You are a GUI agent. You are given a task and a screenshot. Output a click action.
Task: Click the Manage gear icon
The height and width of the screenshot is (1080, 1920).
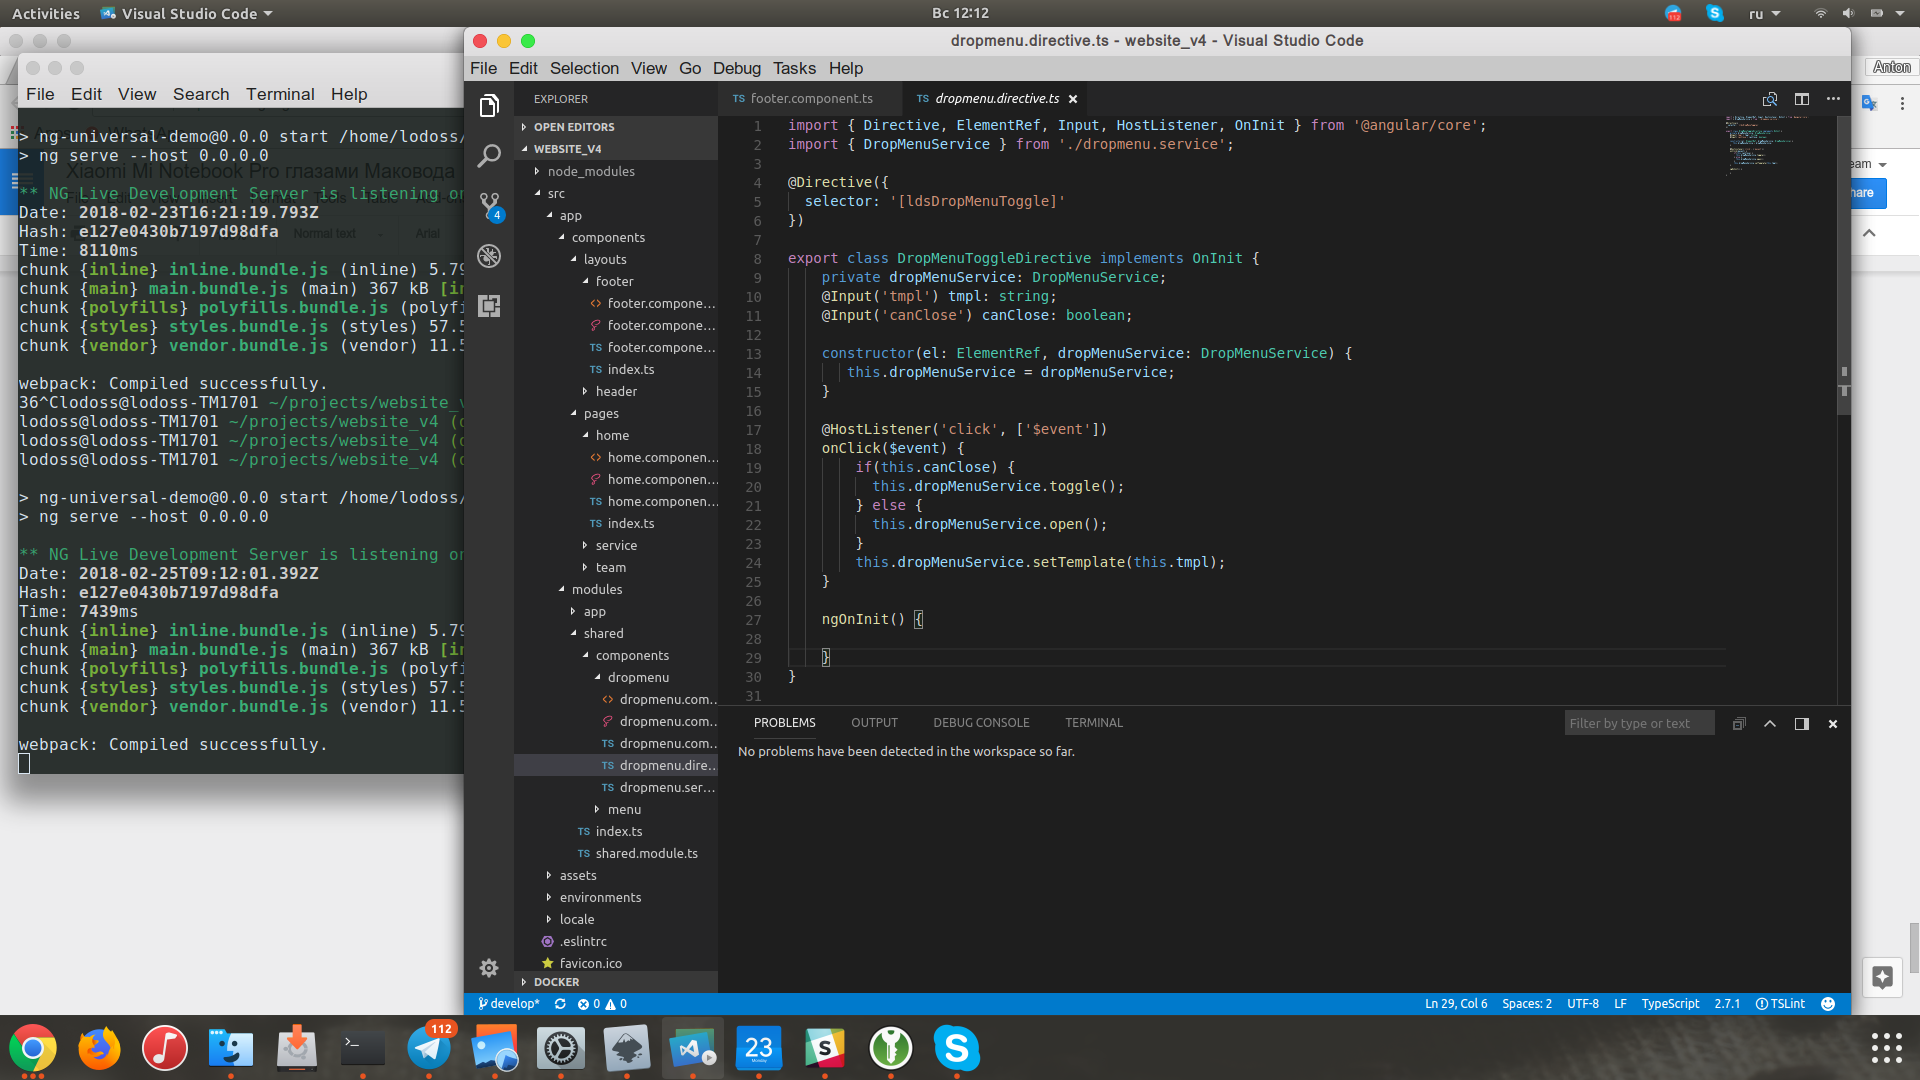click(489, 967)
